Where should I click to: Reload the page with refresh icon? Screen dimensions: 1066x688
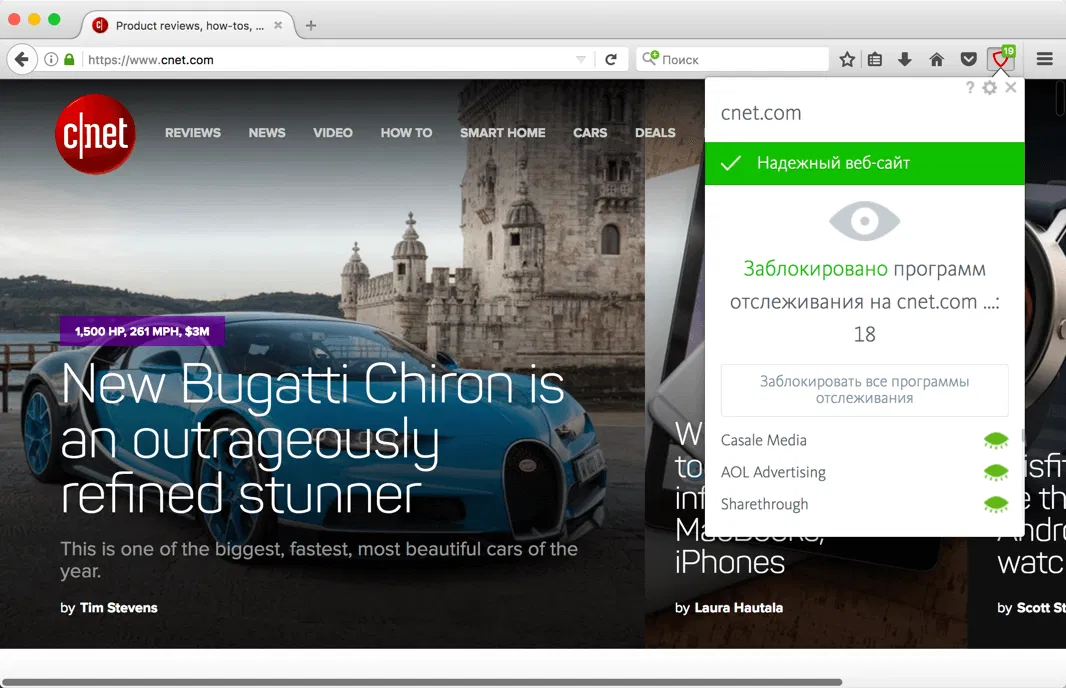point(611,59)
